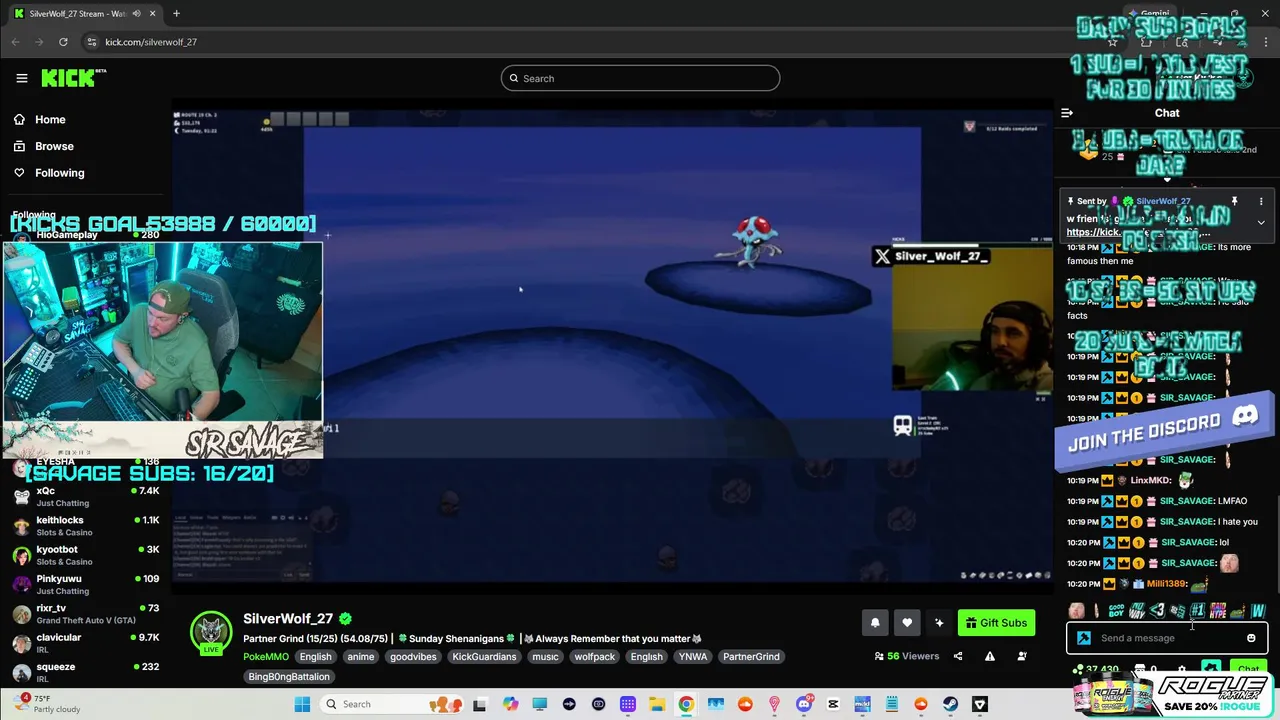This screenshot has height=720, width=1280.
Task: Click the Silver_Wolf_27_ X handle overlay
Action: [x=931, y=256]
